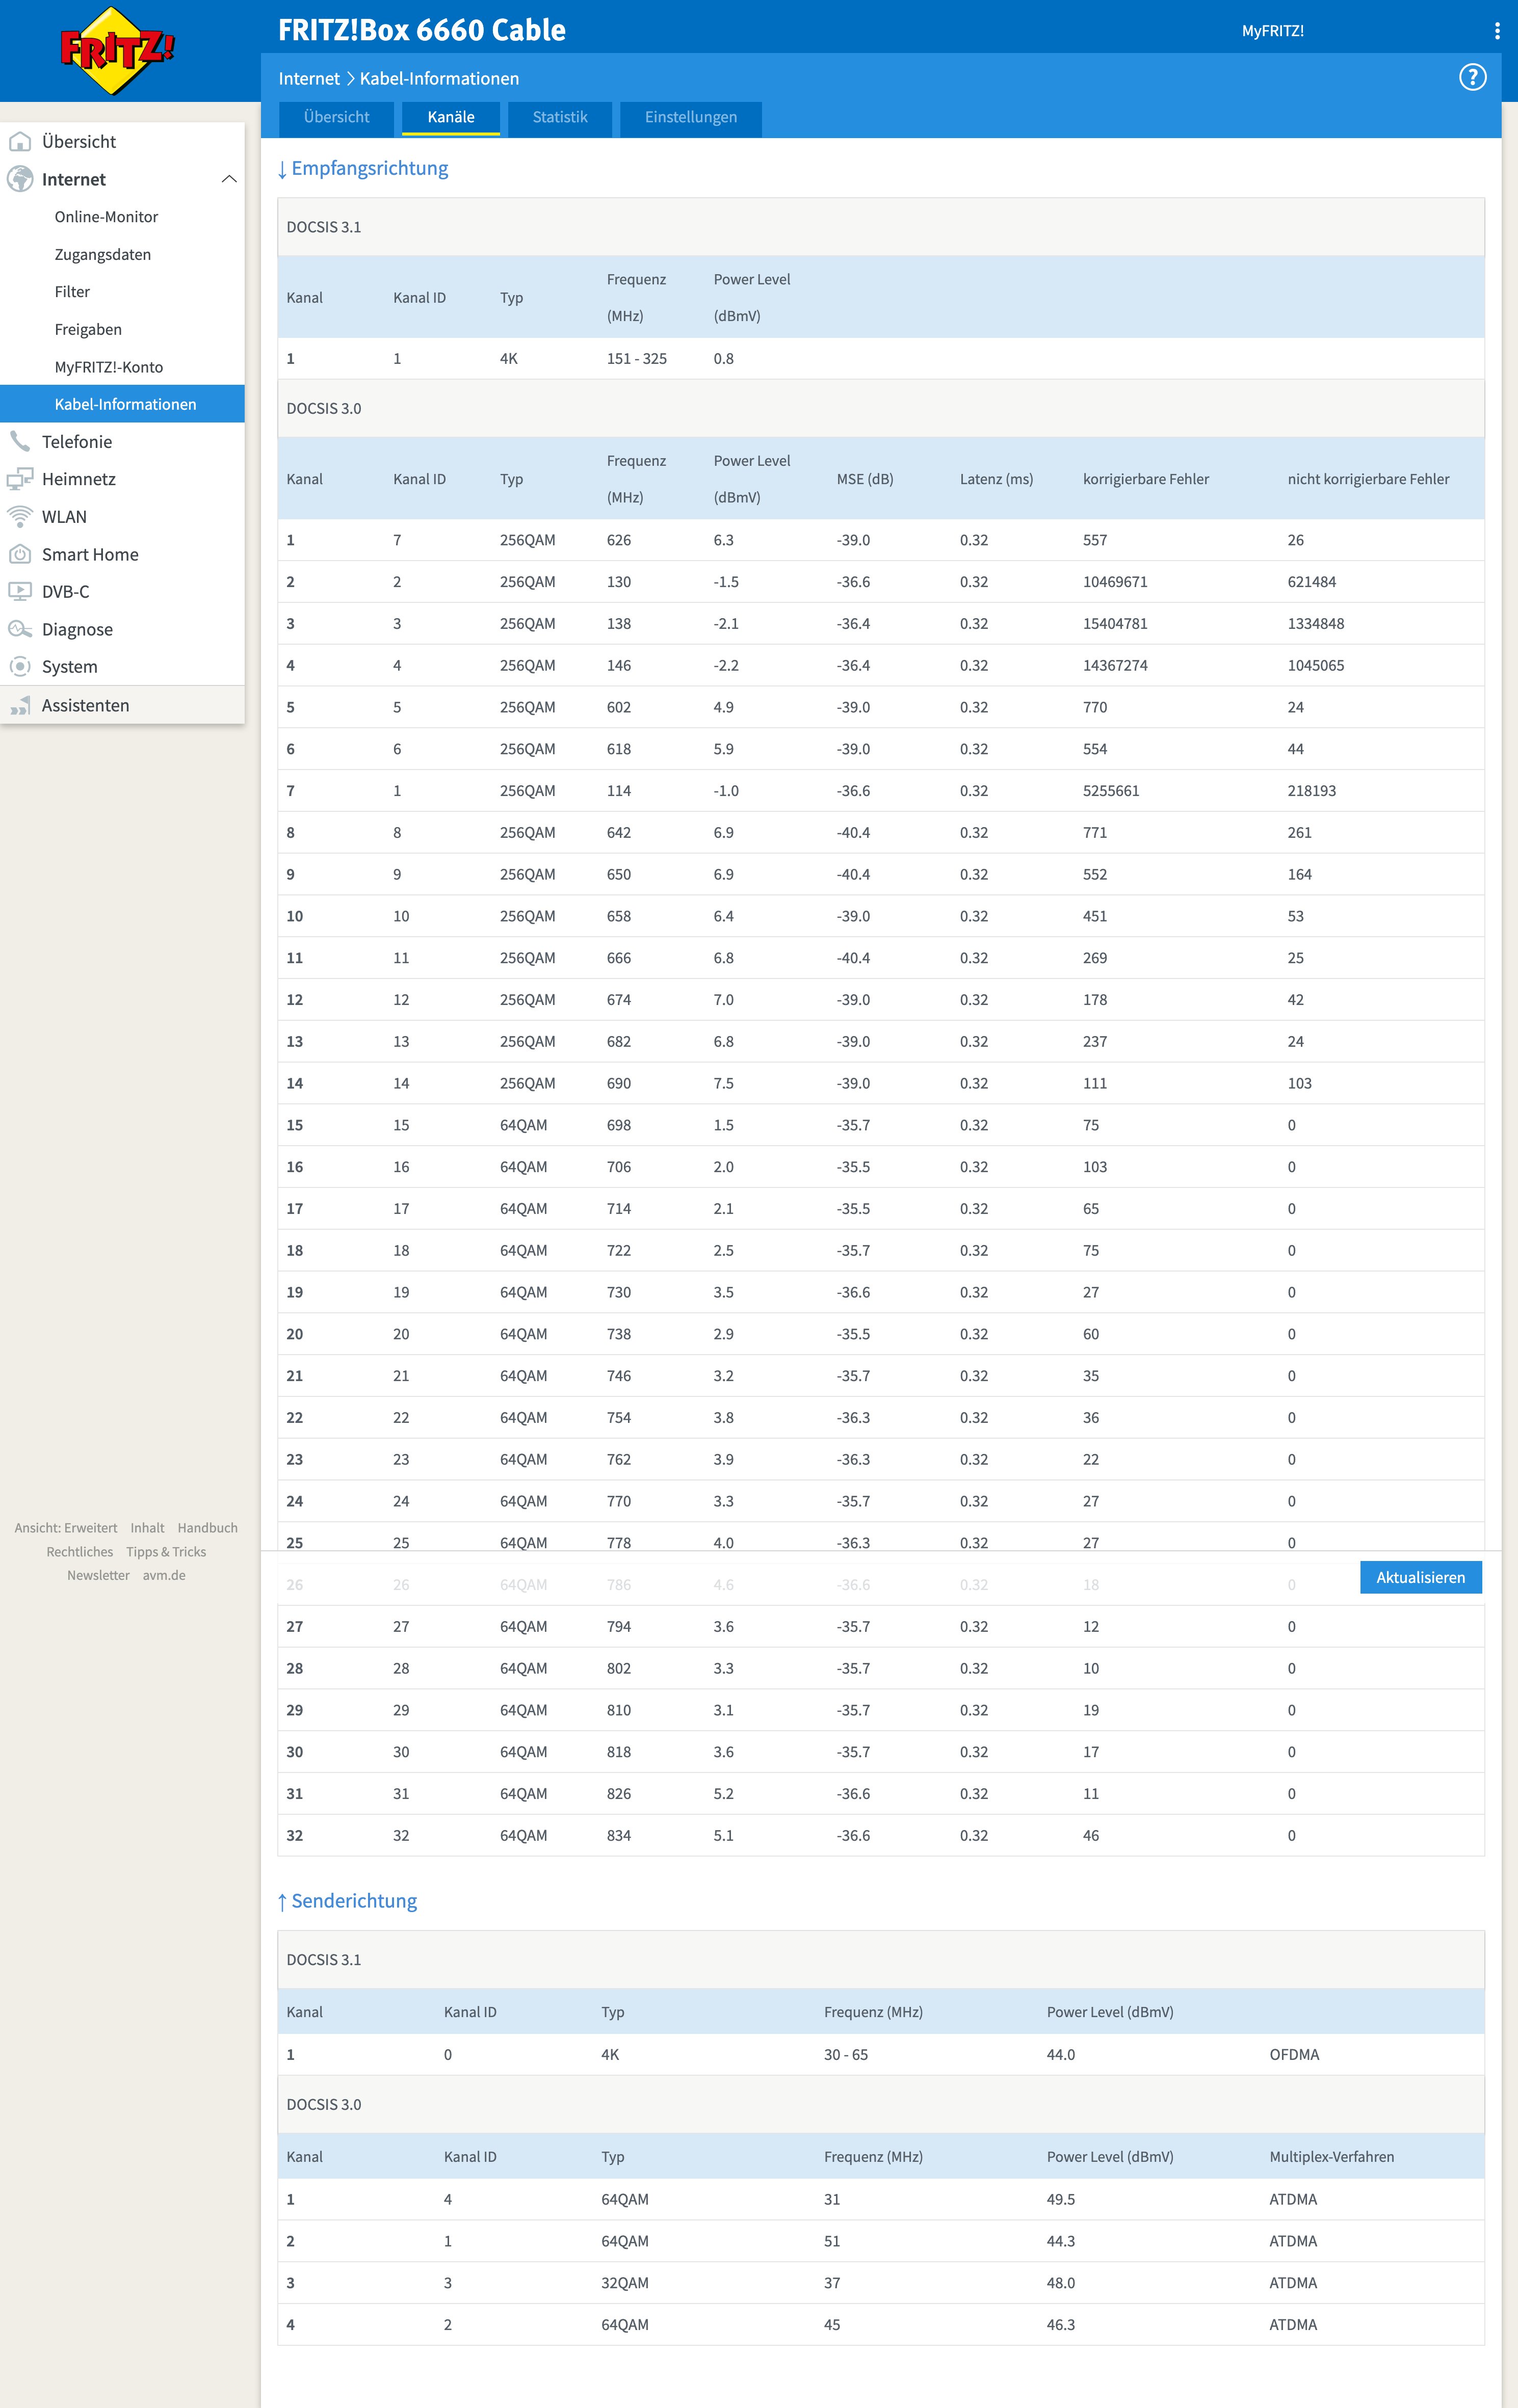Open the Übersicht tab of Kabel-Informationen
The image size is (1518, 2408).
pos(336,117)
